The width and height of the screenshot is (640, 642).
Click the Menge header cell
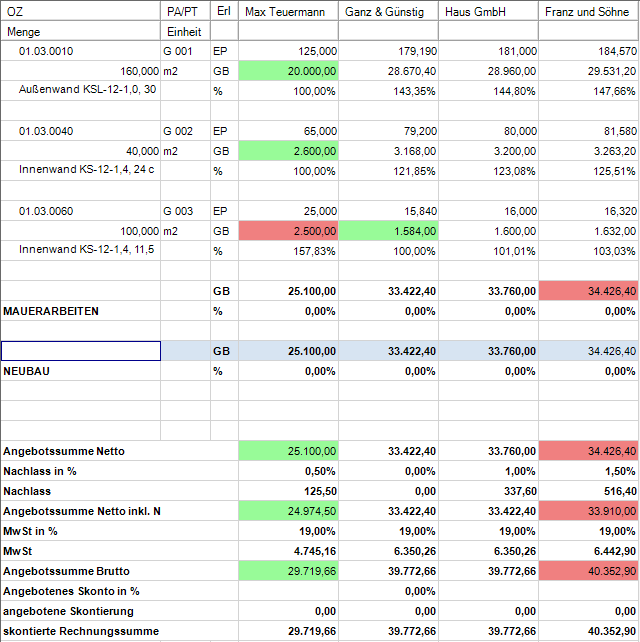tap(81, 31)
